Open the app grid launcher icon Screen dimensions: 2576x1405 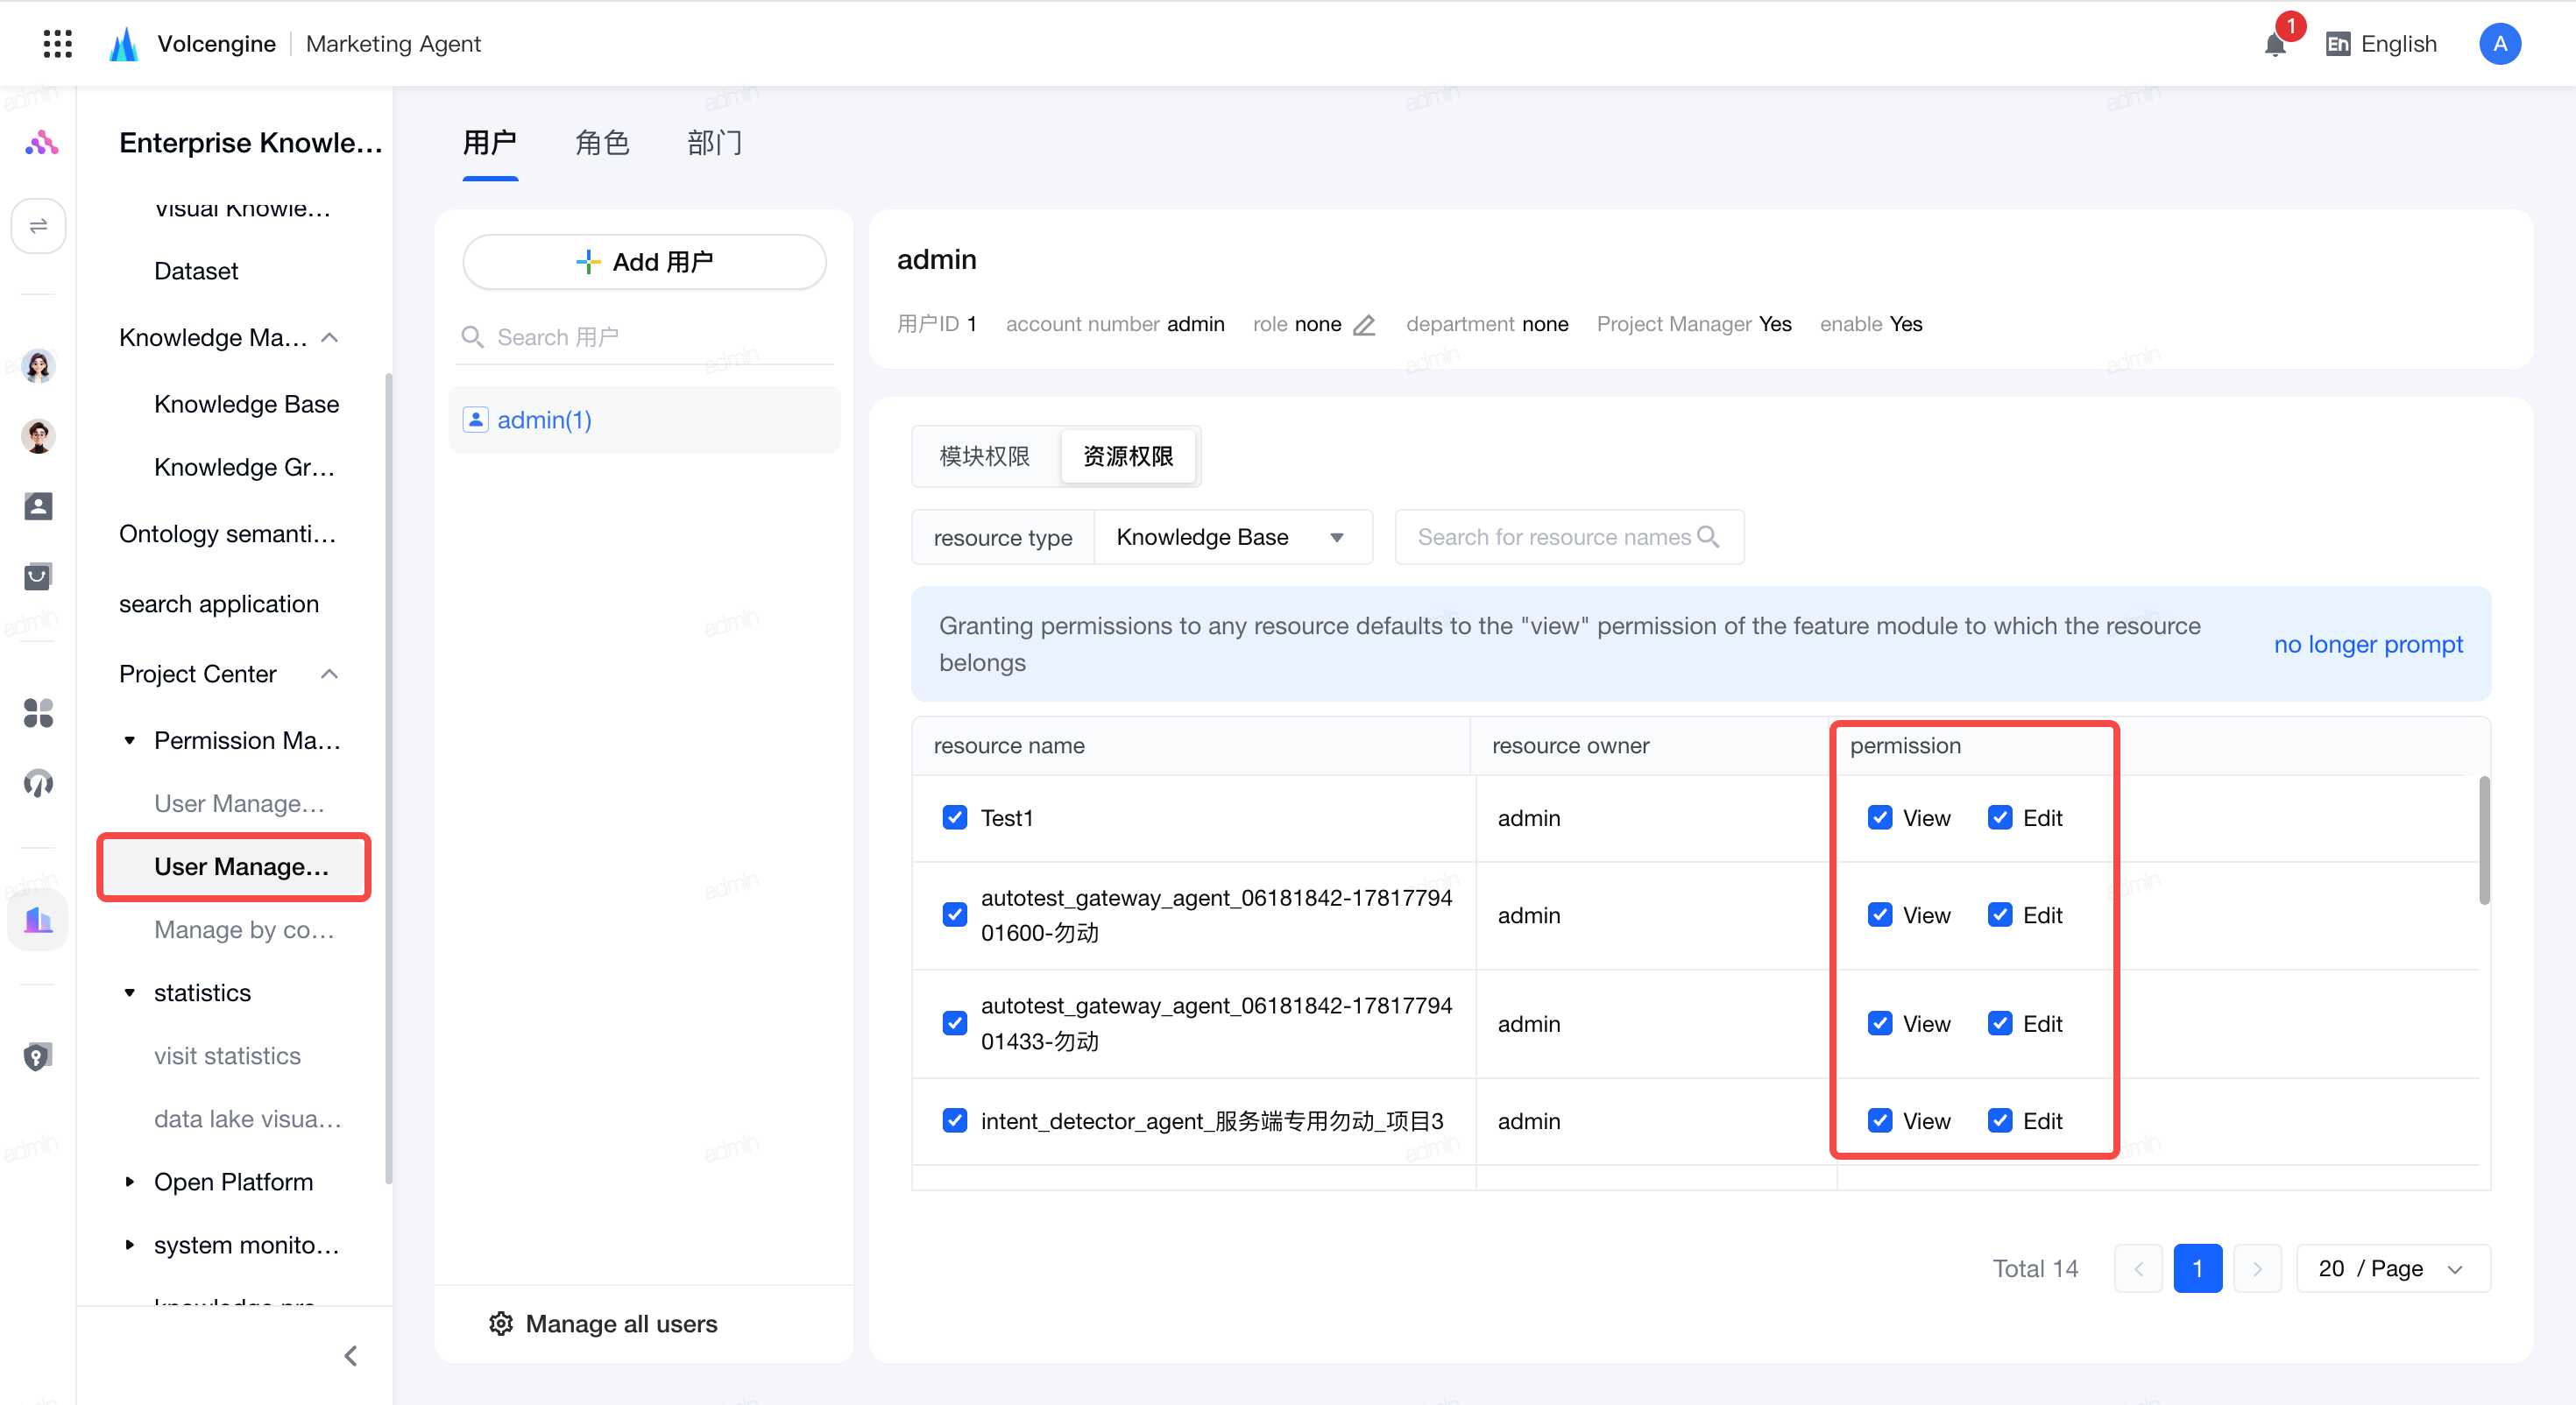tap(58, 43)
